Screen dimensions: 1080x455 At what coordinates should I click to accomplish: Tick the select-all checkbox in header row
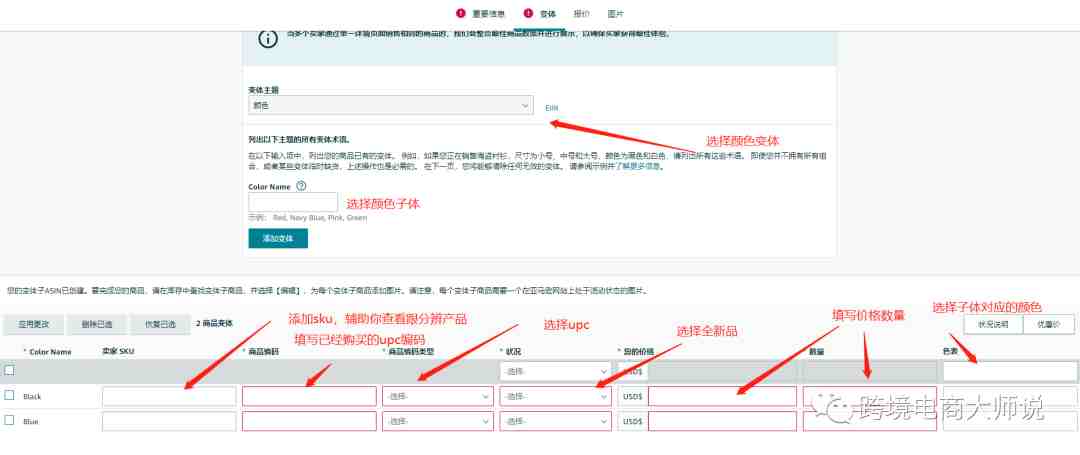(x=10, y=370)
